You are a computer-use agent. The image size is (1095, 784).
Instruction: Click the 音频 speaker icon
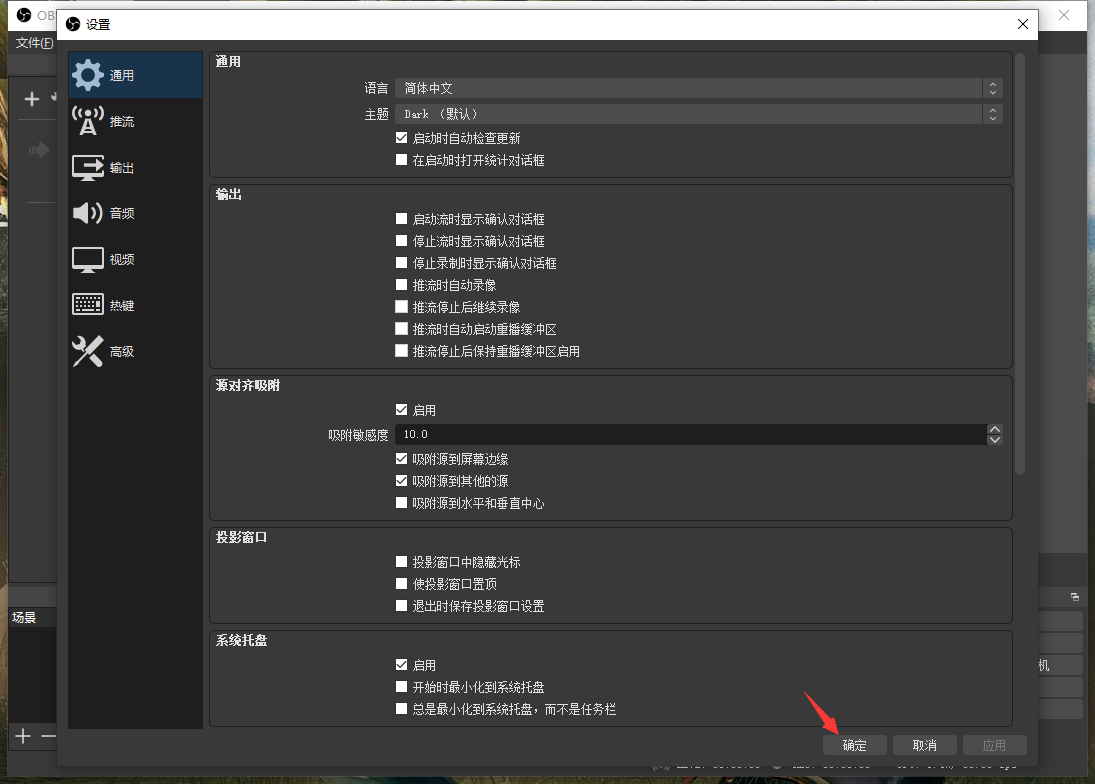pyautogui.click(x=88, y=213)
